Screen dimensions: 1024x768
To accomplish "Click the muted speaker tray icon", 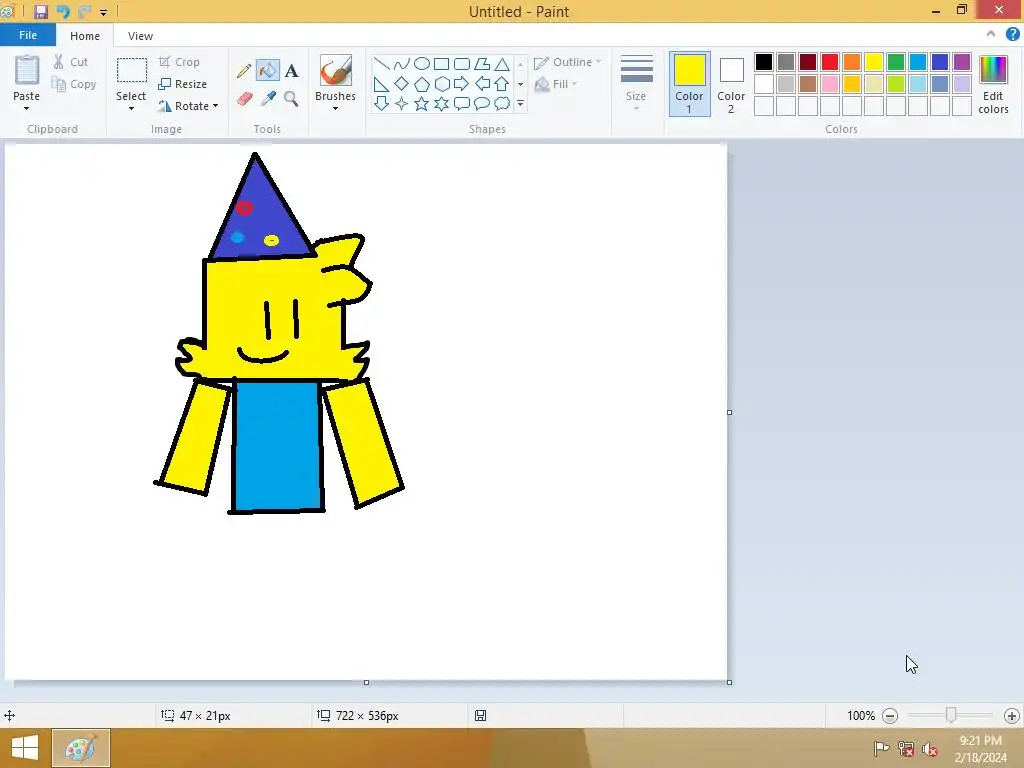I will (930, 749).
